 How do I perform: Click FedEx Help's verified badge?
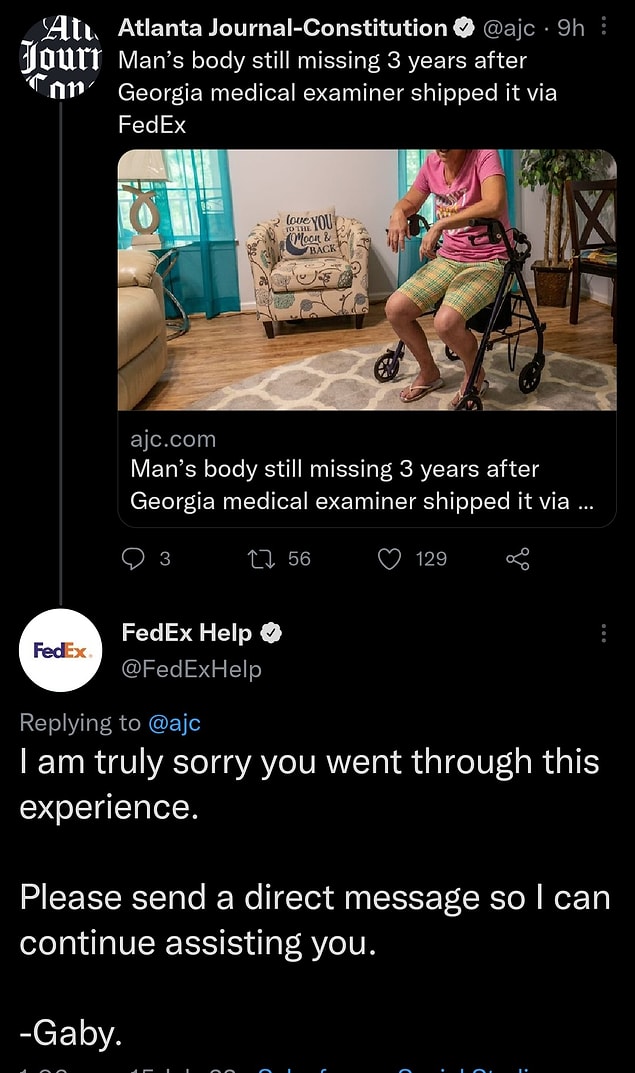271,633
